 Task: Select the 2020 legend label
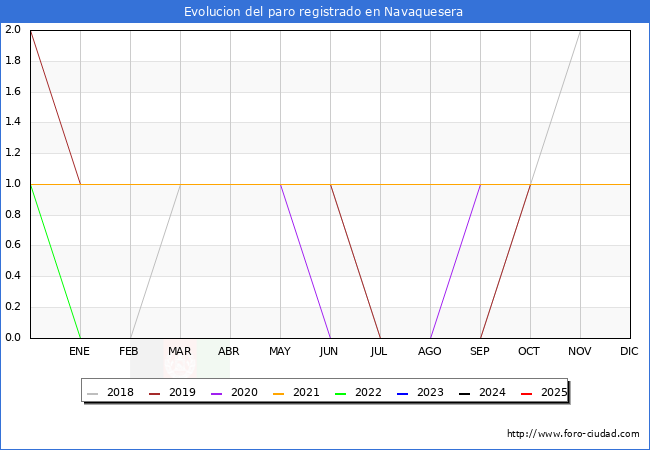tap(244, 392)
